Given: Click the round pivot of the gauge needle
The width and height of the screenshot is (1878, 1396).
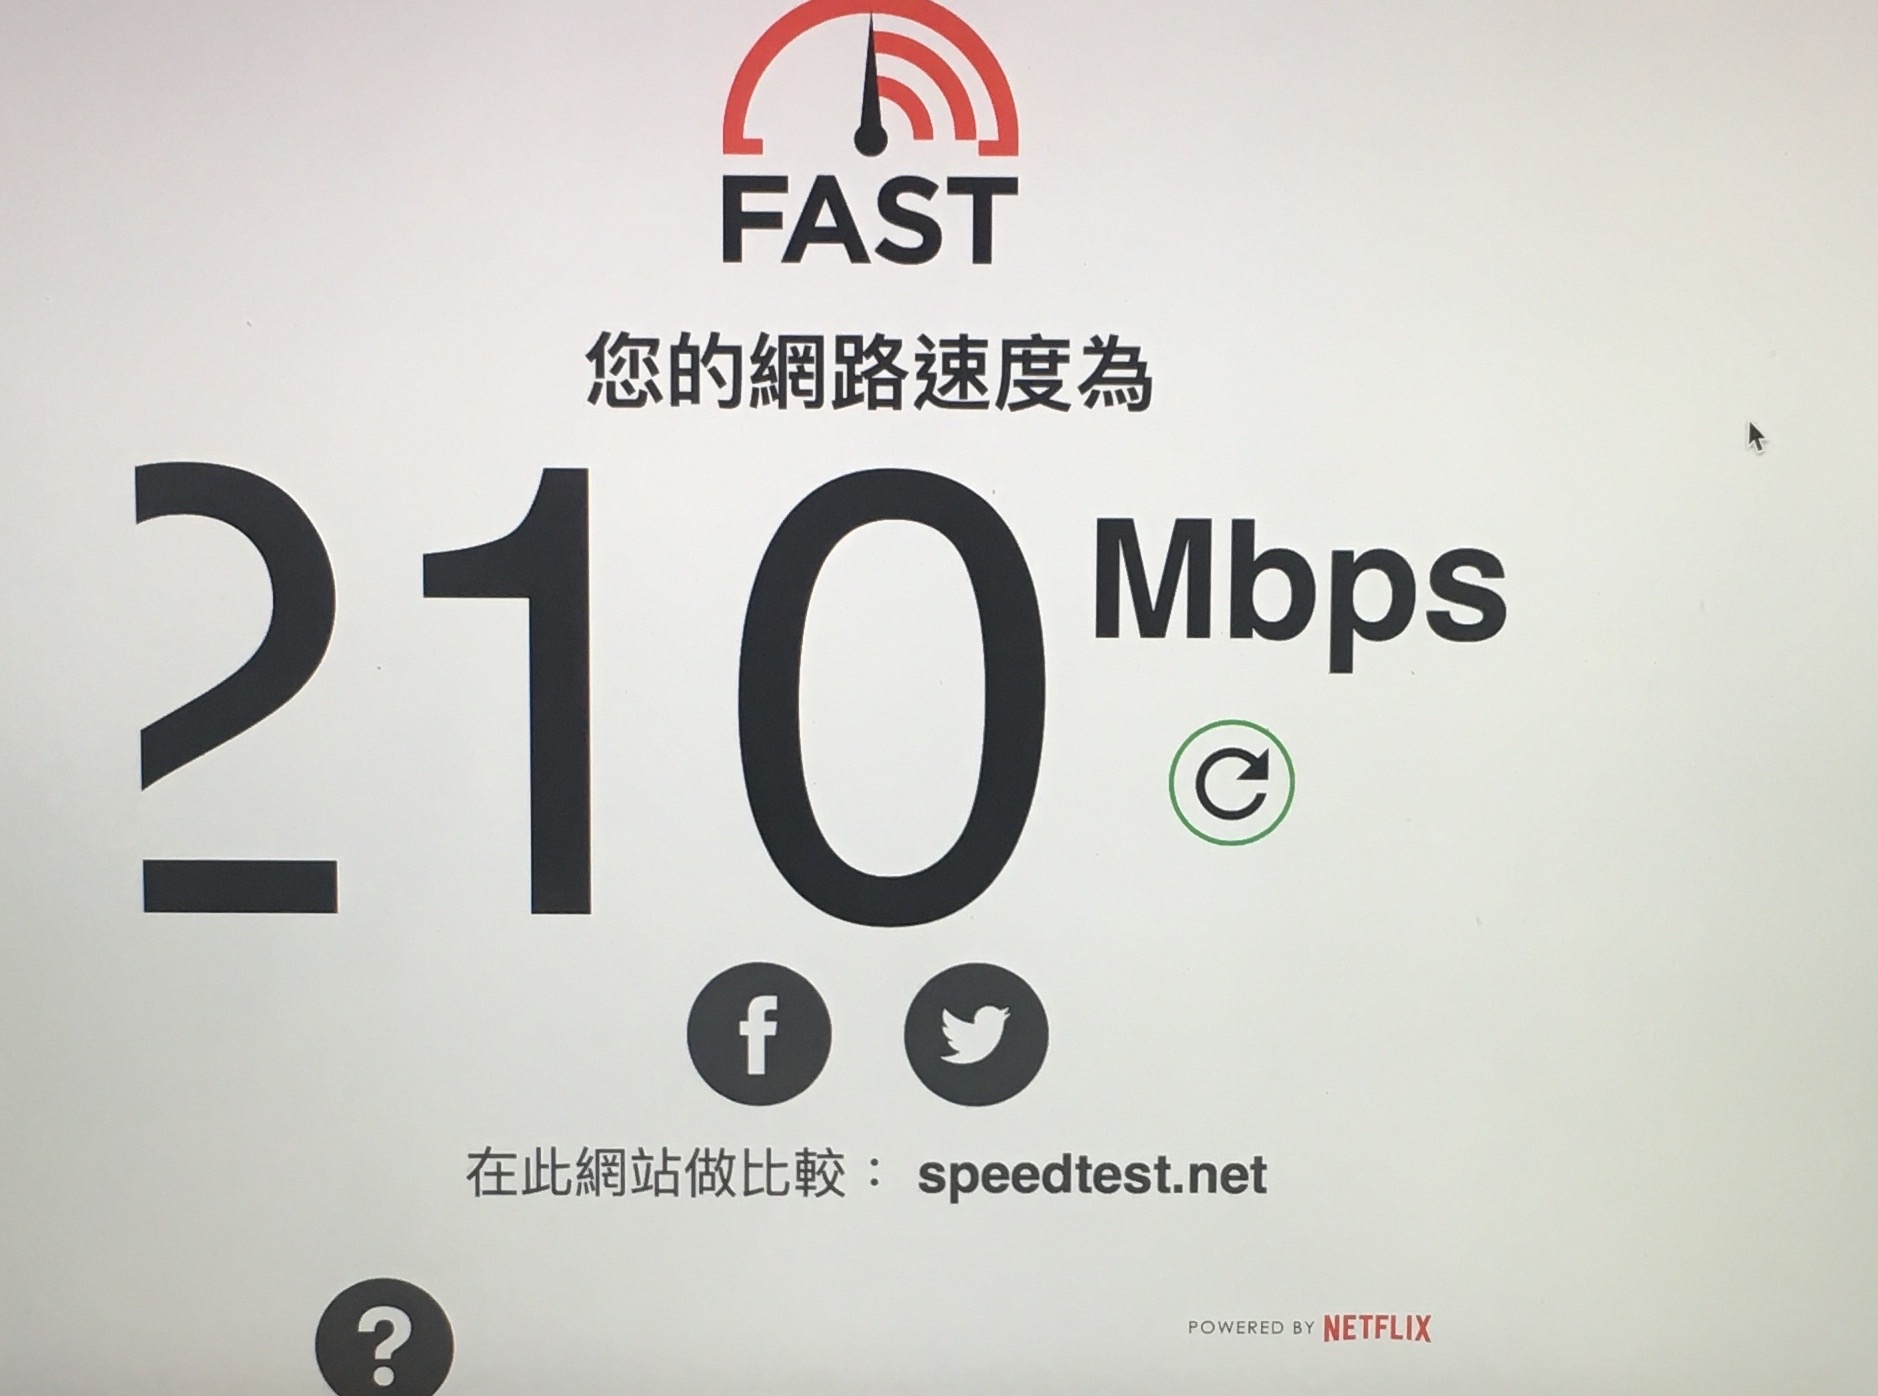Looking at the screenshot, I should click(871, 140).
